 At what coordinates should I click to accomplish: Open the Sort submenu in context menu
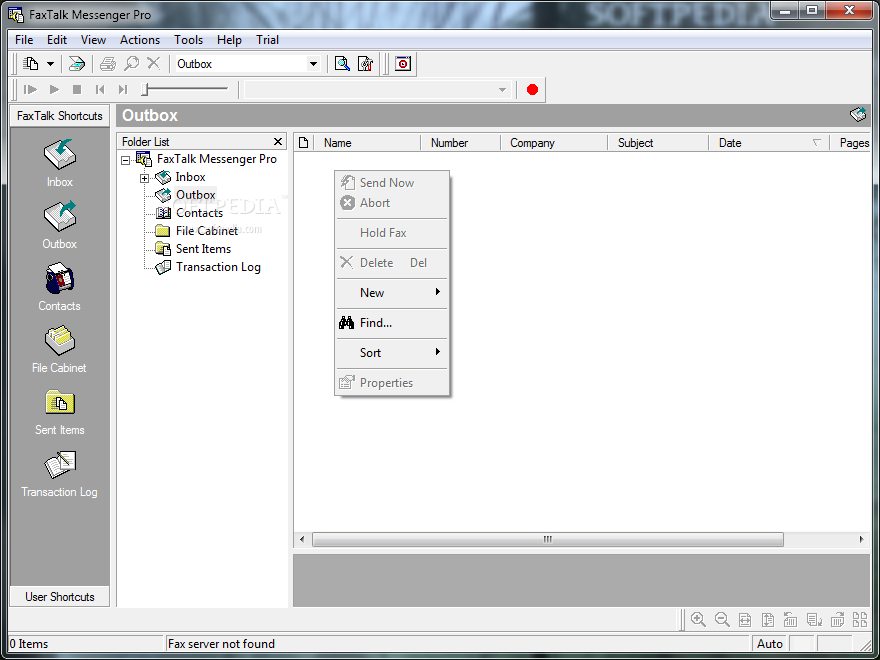(392, 352)
